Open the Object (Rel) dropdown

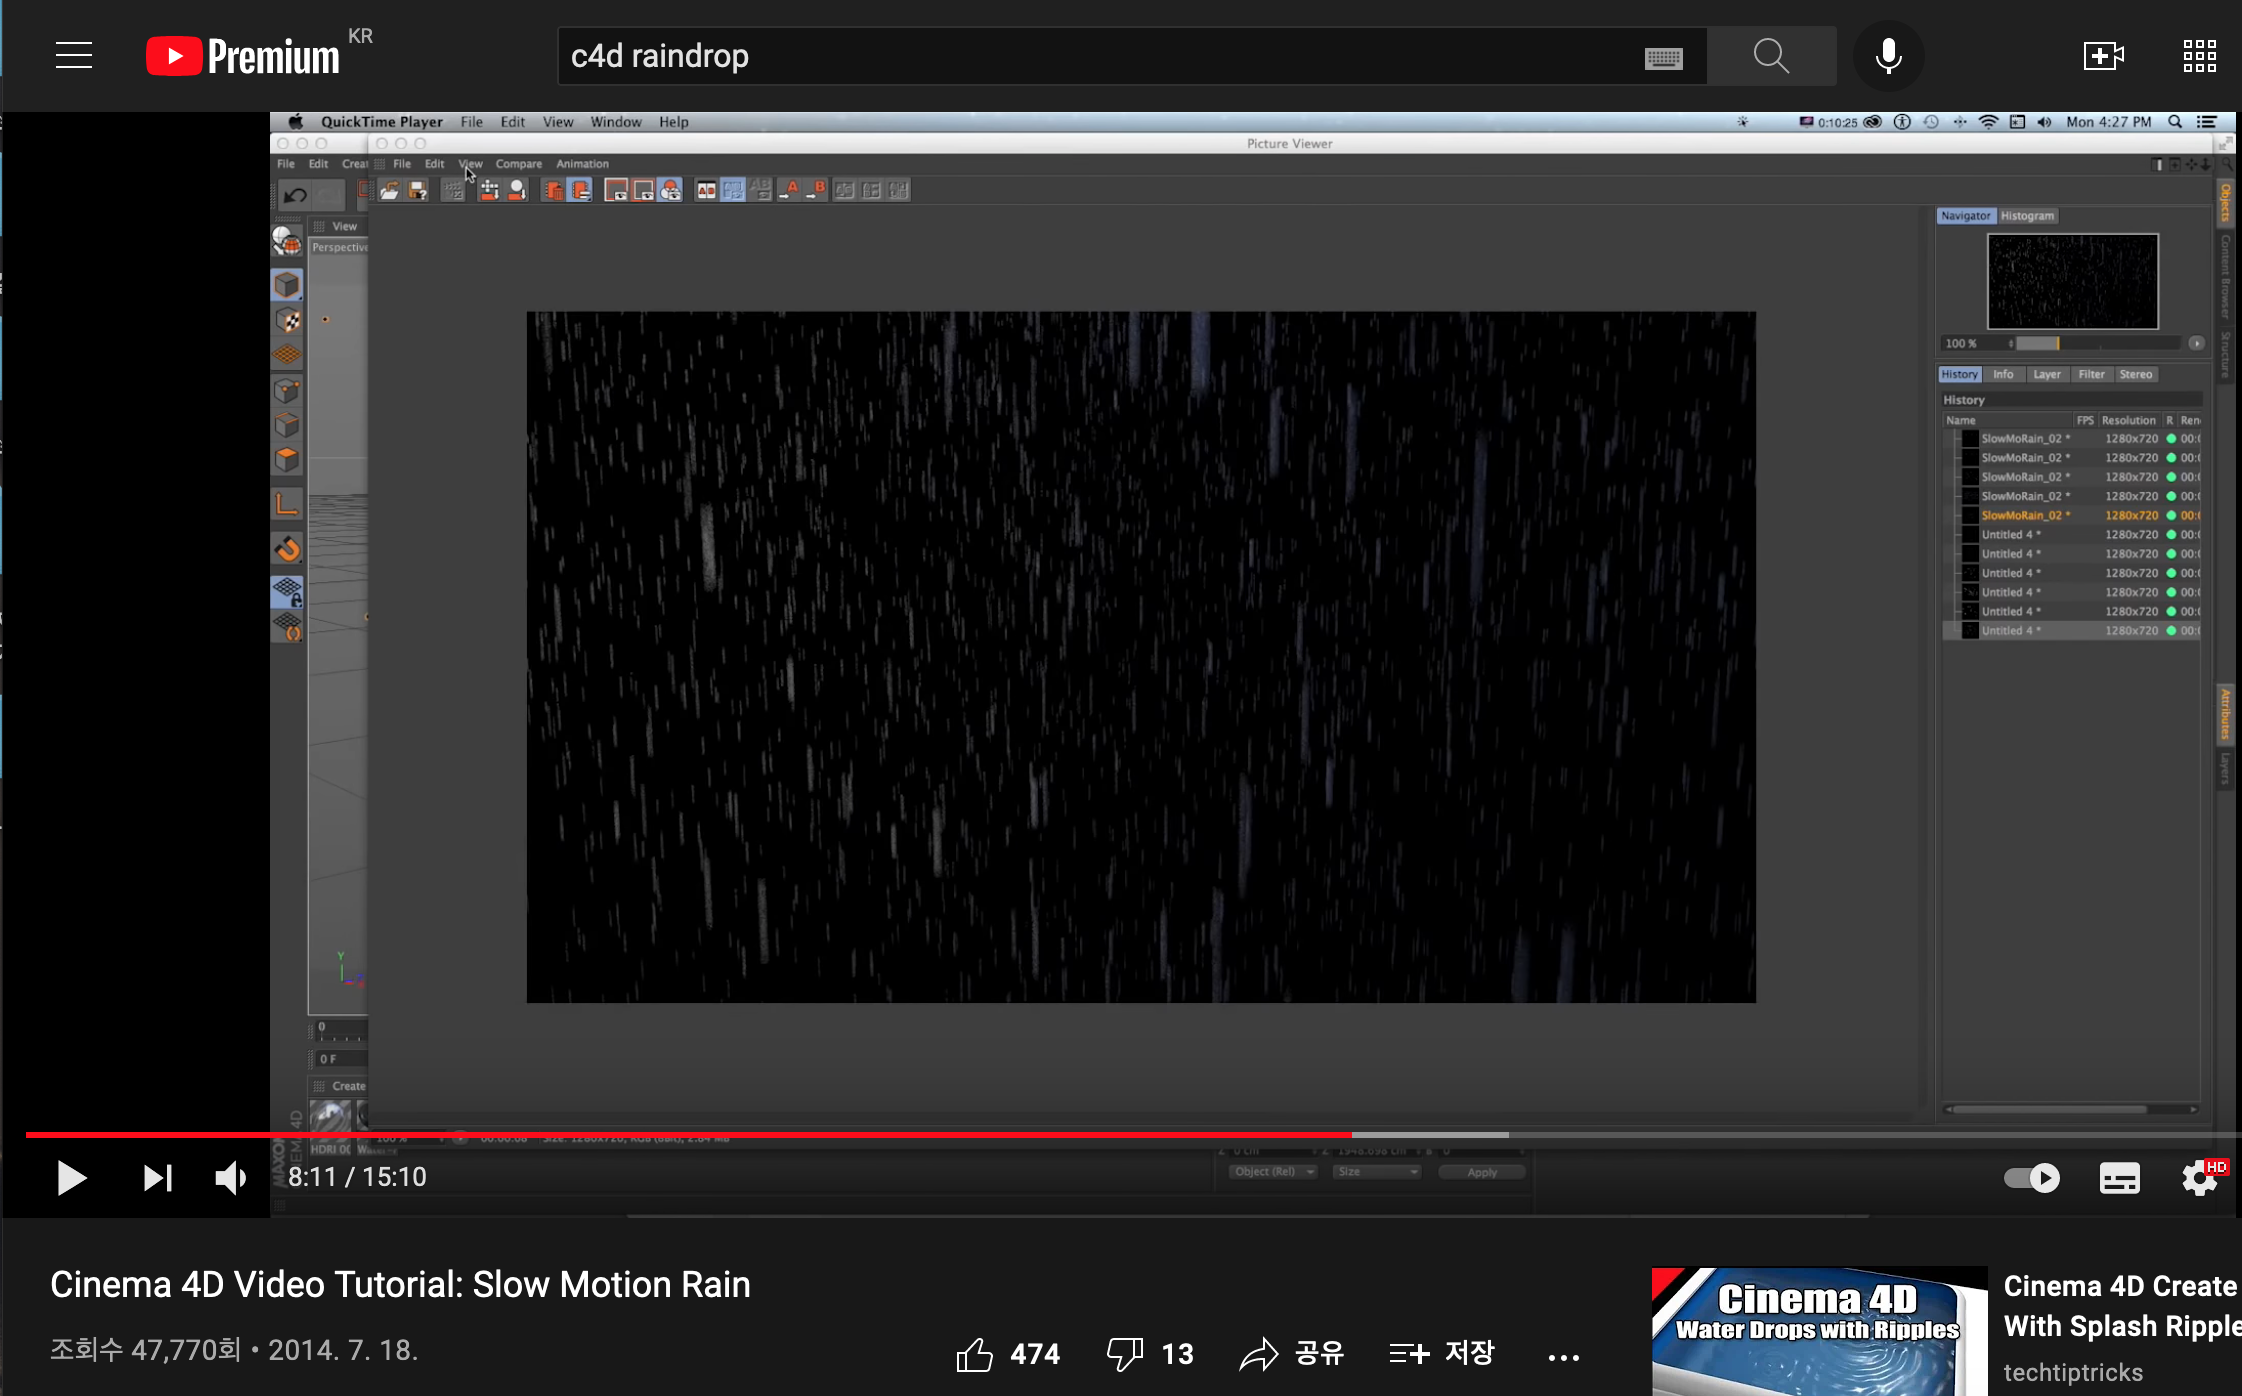(1273, 1172)
